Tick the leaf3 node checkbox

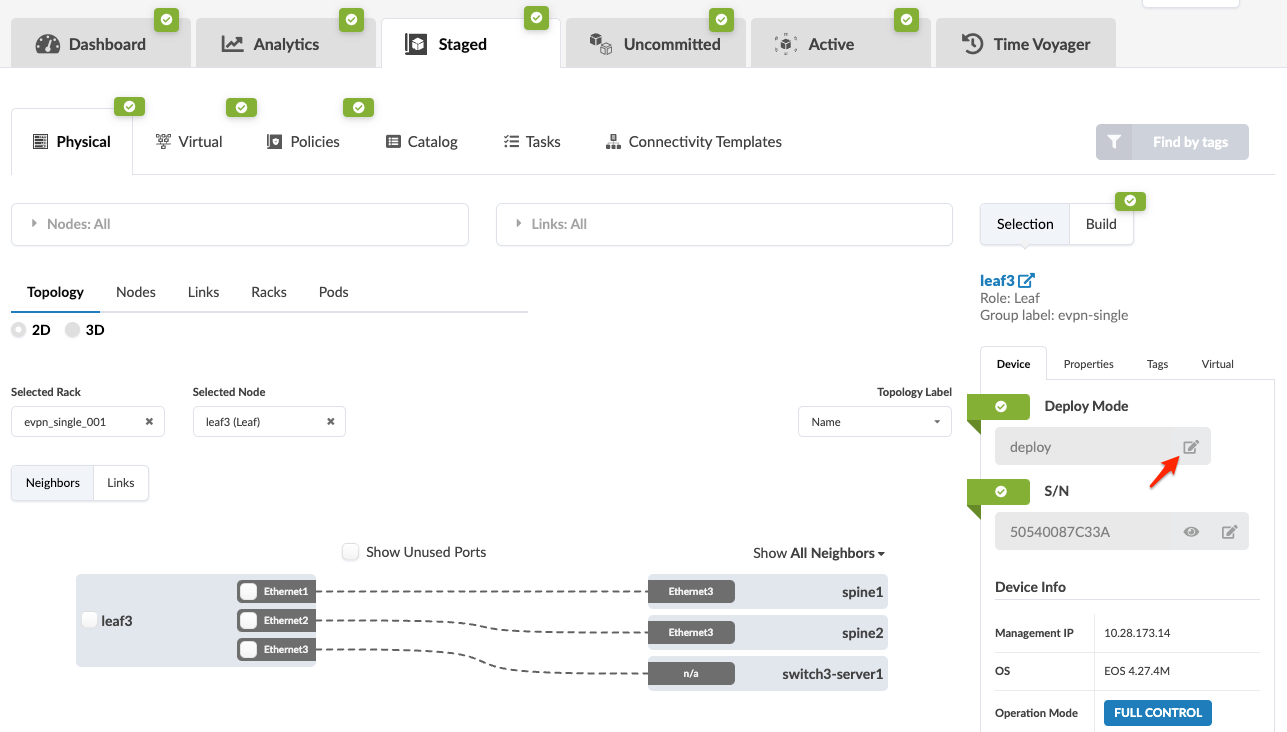pyautogui.click(x=89, y=620)
